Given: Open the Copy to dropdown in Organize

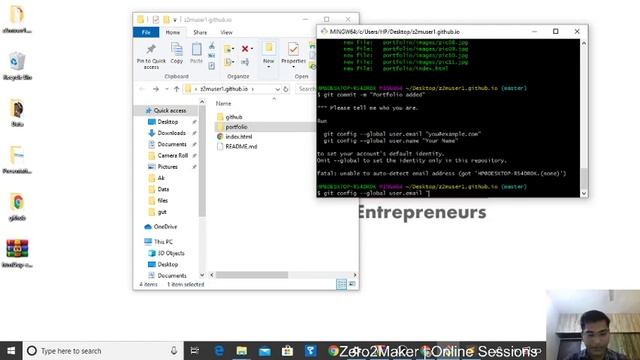Looking at the screenshot, I should (x=229, y=62).
